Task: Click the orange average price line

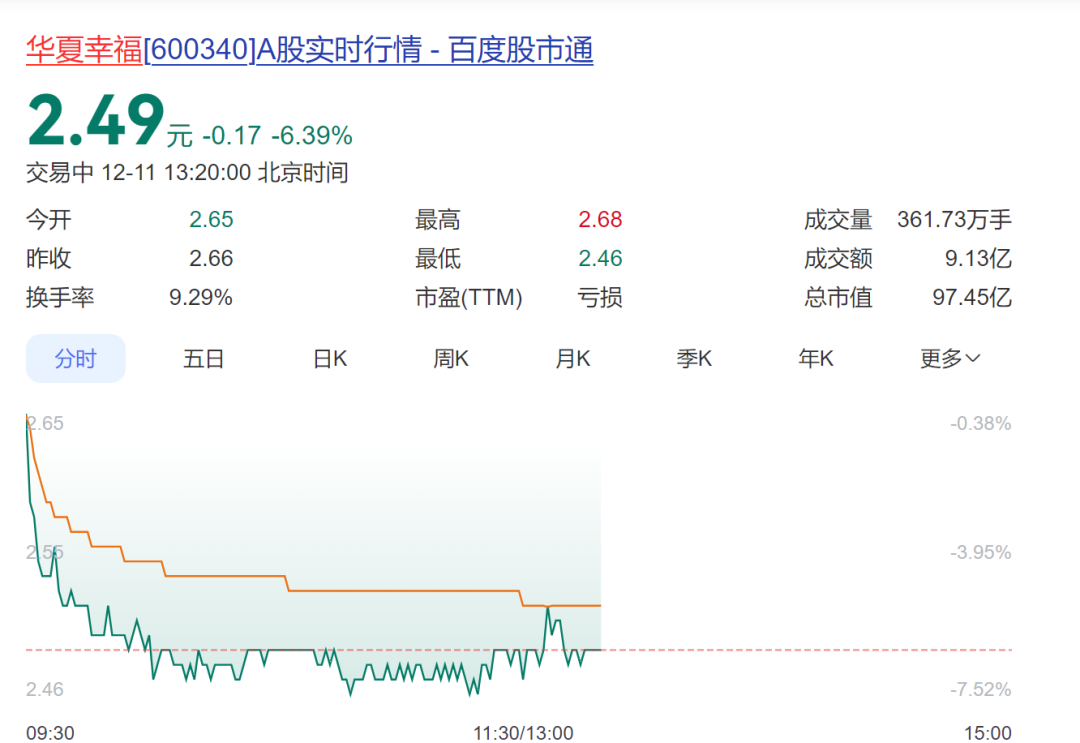Action: coord(400,591)
